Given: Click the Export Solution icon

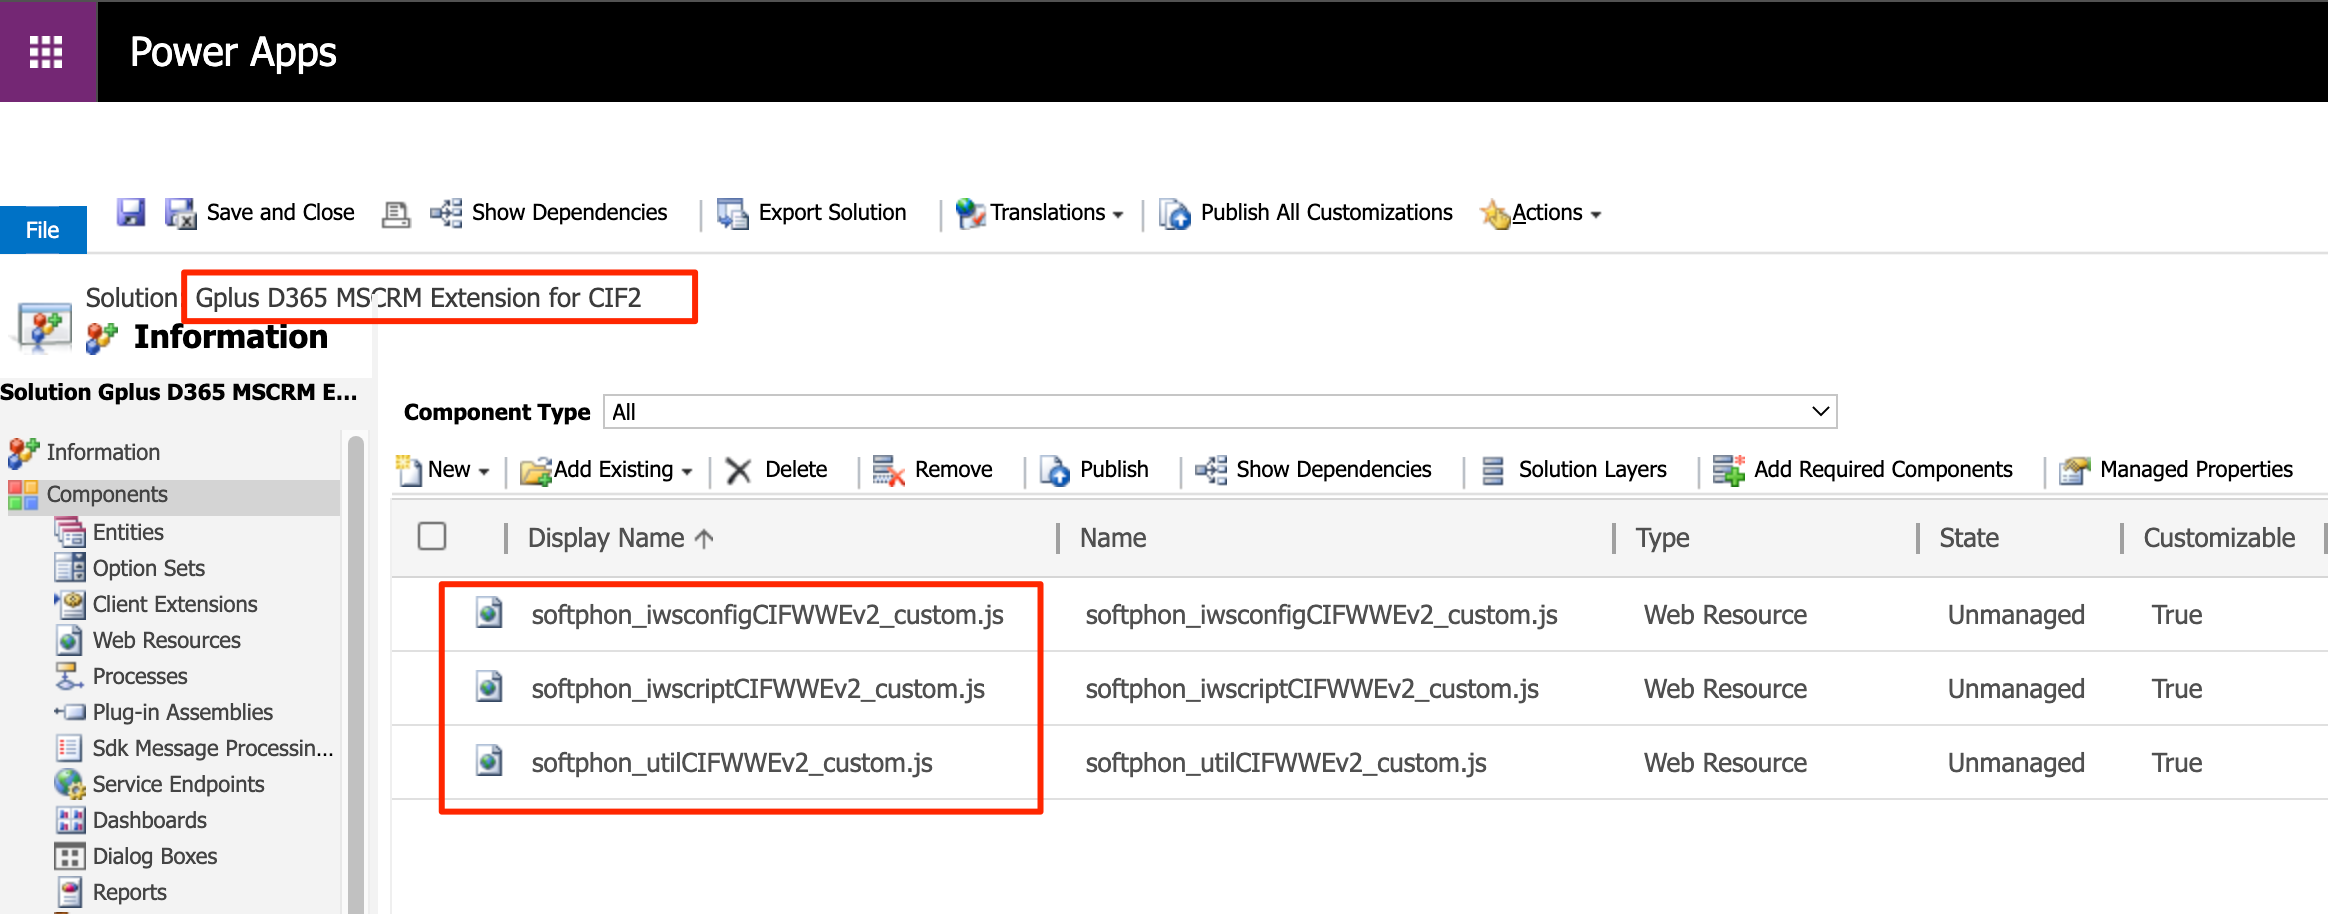Looking at the screenshot, I should [733, 213].
